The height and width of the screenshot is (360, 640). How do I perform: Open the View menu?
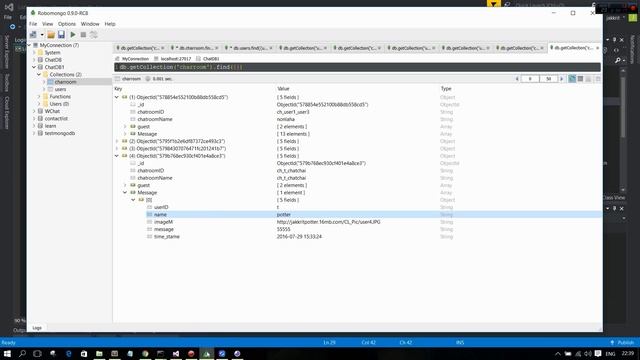pos(48,24)
